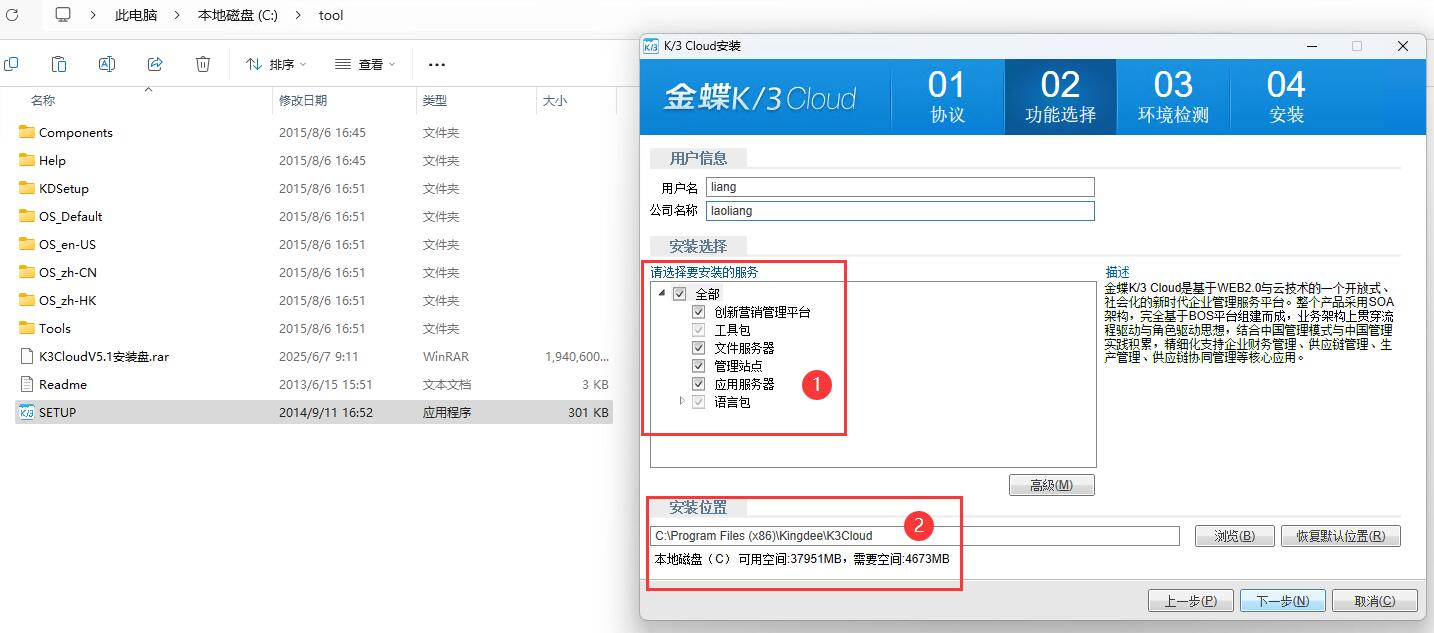1434x633 pixels.
Task: Click the SETUP application icon
Action: [x=27, y=412]
